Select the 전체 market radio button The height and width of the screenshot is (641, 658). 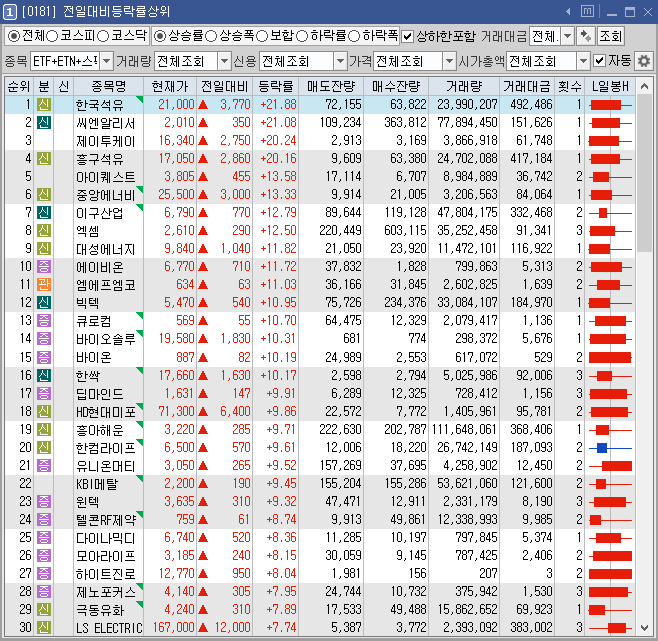coord(14,36)
